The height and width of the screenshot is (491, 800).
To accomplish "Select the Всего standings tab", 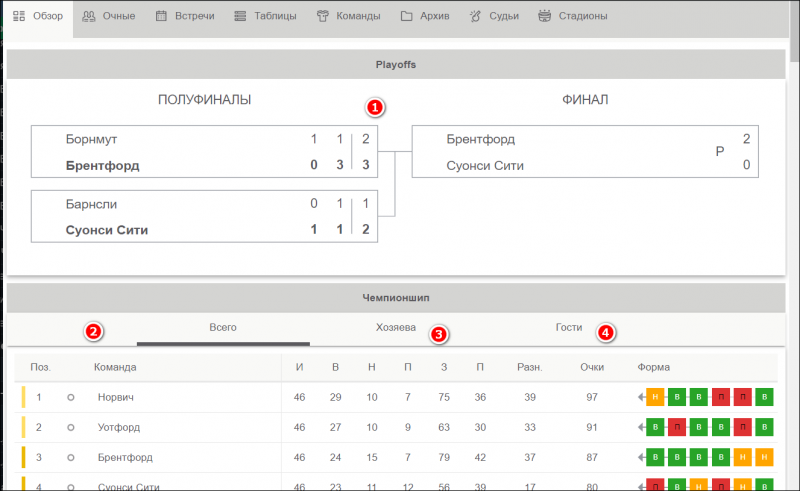I will 223,328.
